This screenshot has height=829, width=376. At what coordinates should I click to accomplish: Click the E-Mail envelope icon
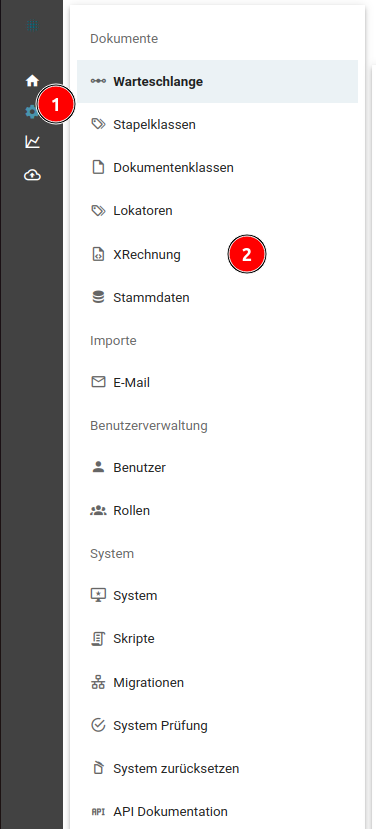pyautogui.click(x=98, y=382)
